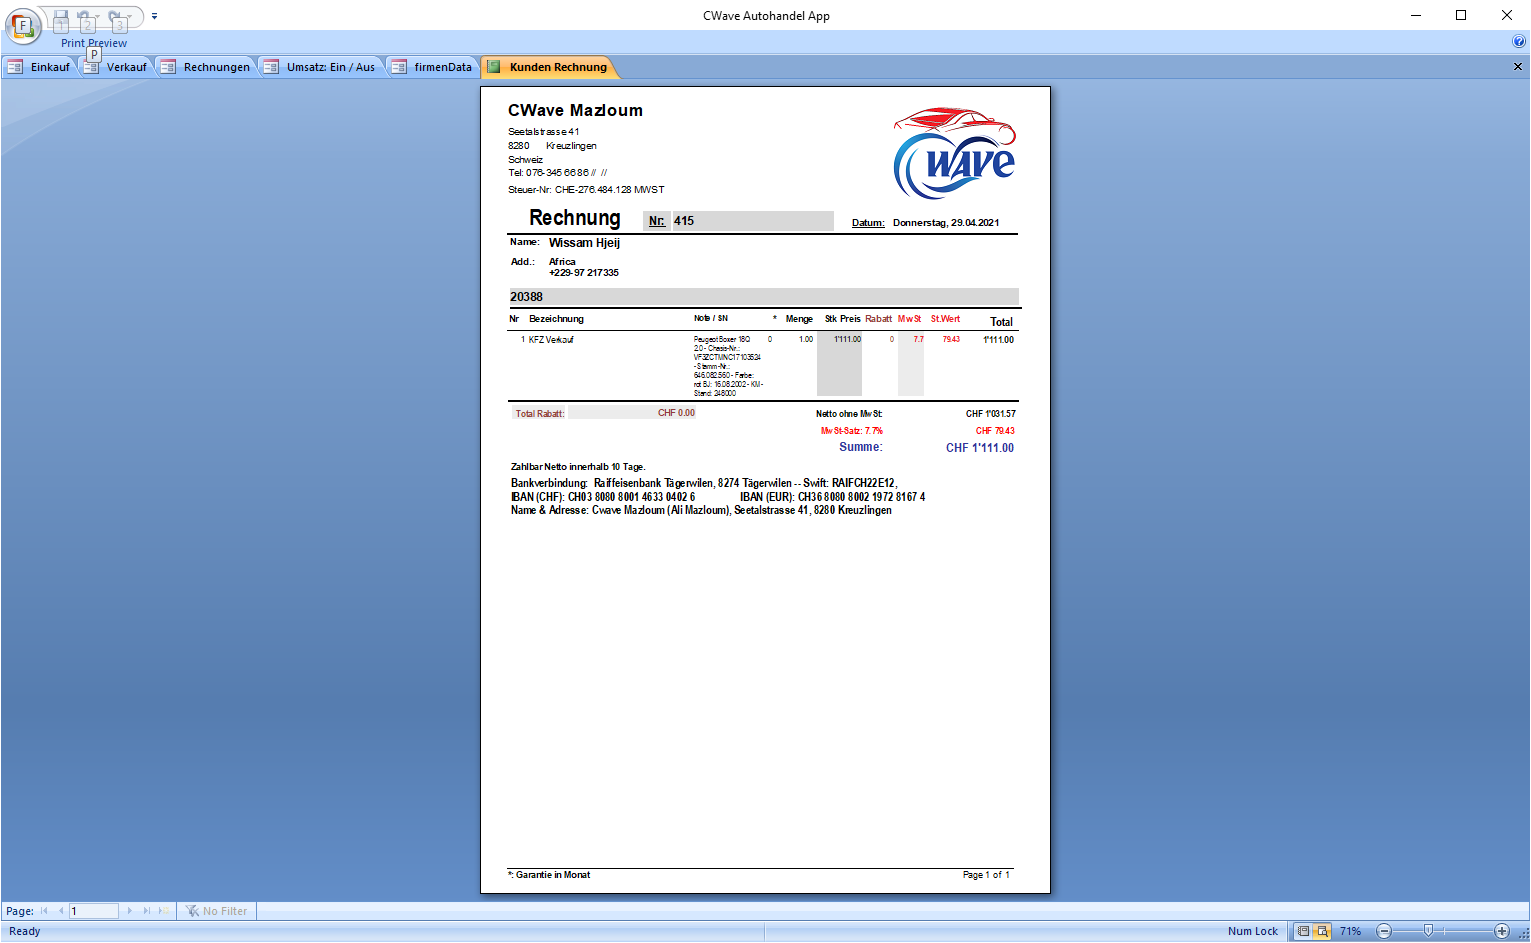Open the Access help icon
This screenshot has height=943, width=1531.
[x=1519, y=42]
